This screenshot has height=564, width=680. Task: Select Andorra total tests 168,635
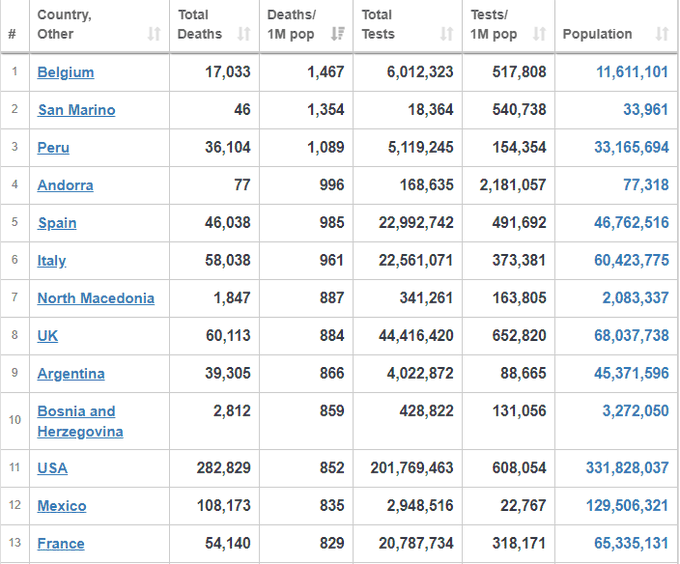tap(426, 185)
